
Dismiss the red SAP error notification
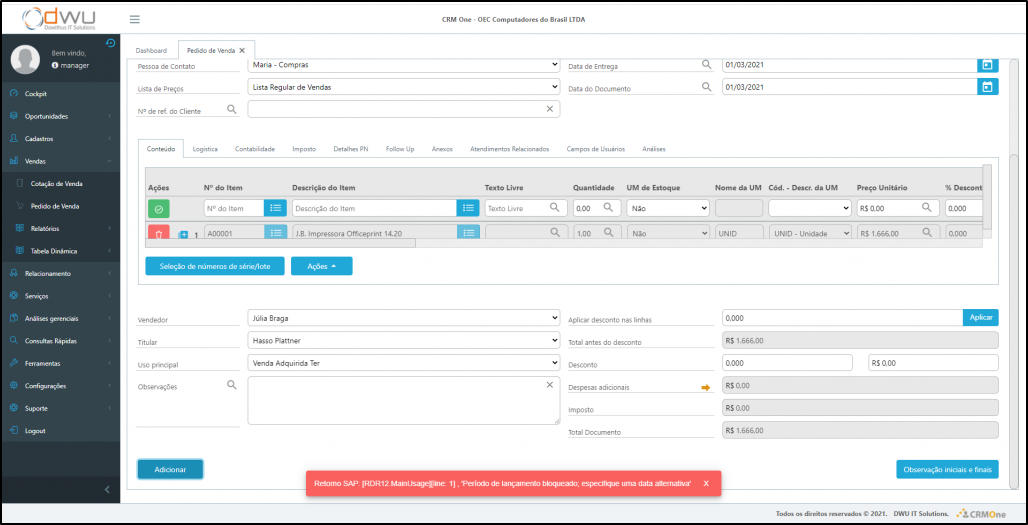[x=706, y=483]
